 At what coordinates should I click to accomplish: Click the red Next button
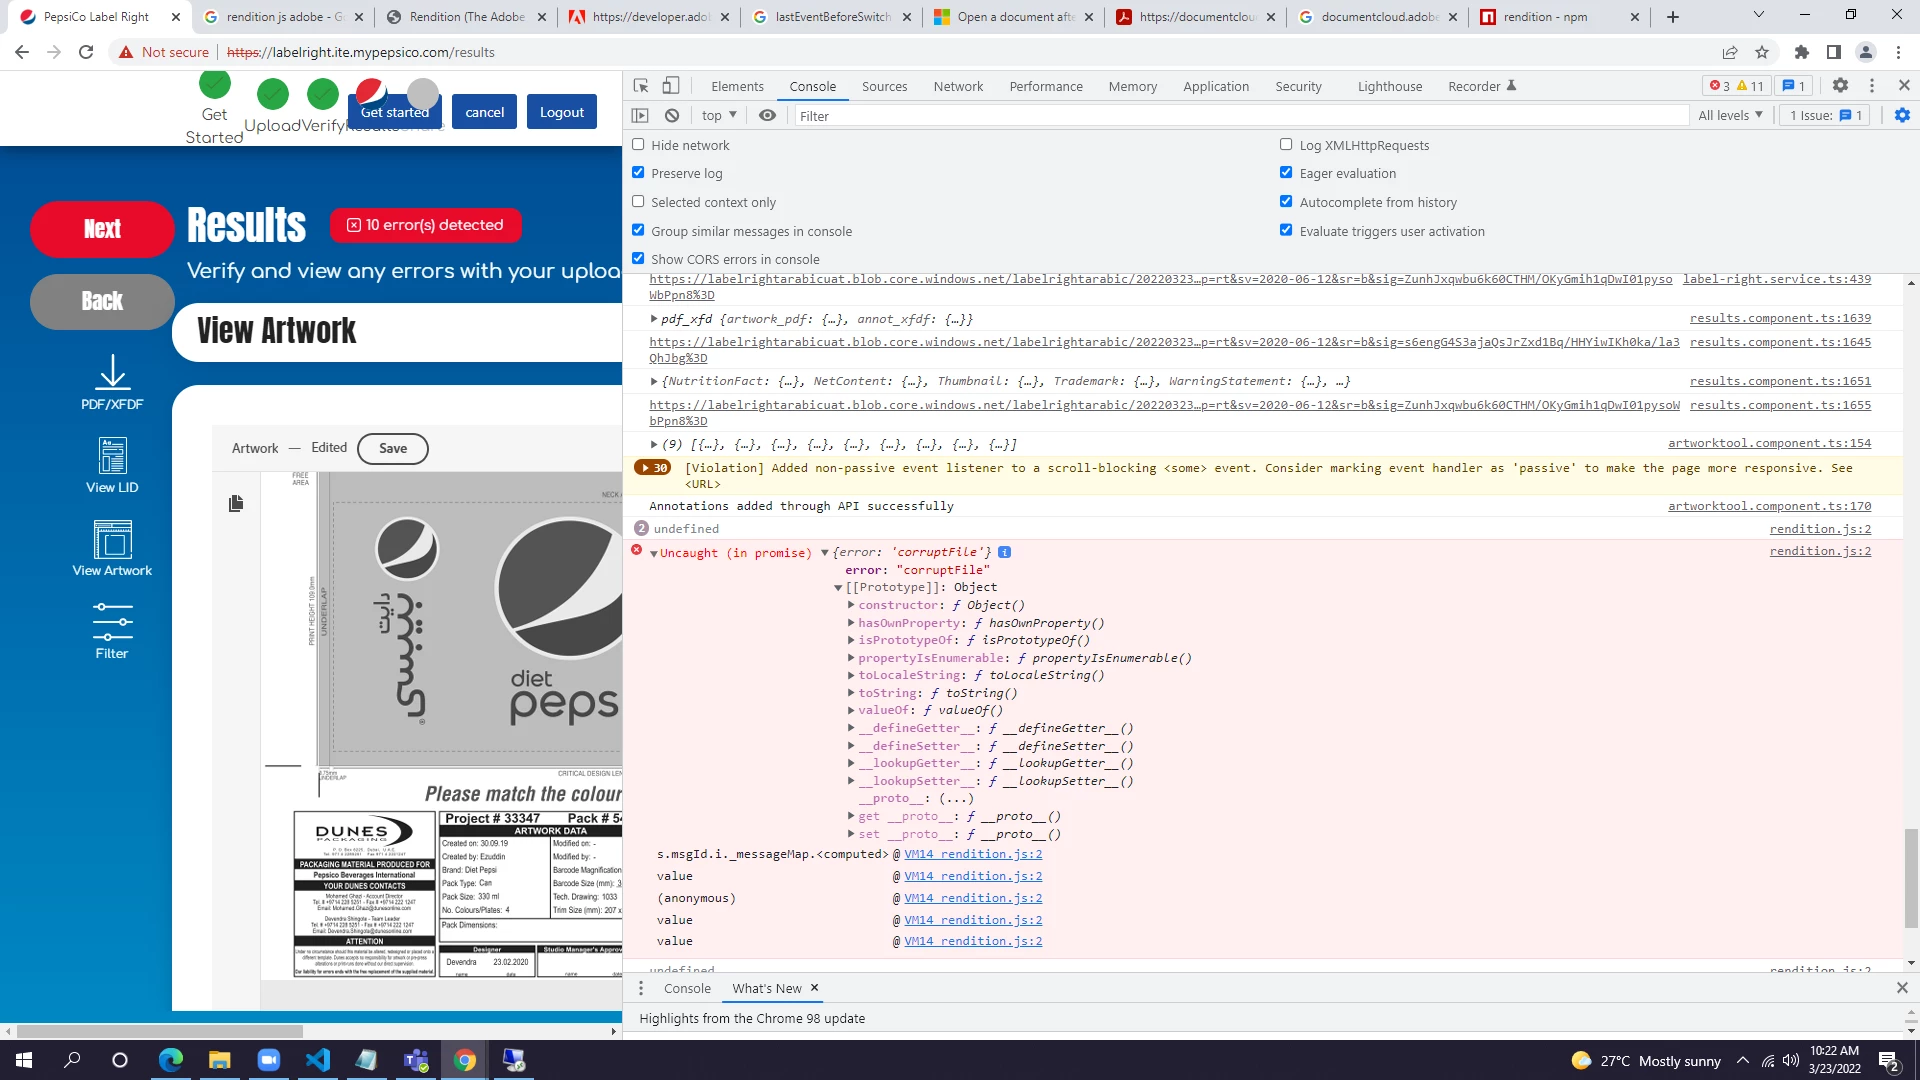102,229
